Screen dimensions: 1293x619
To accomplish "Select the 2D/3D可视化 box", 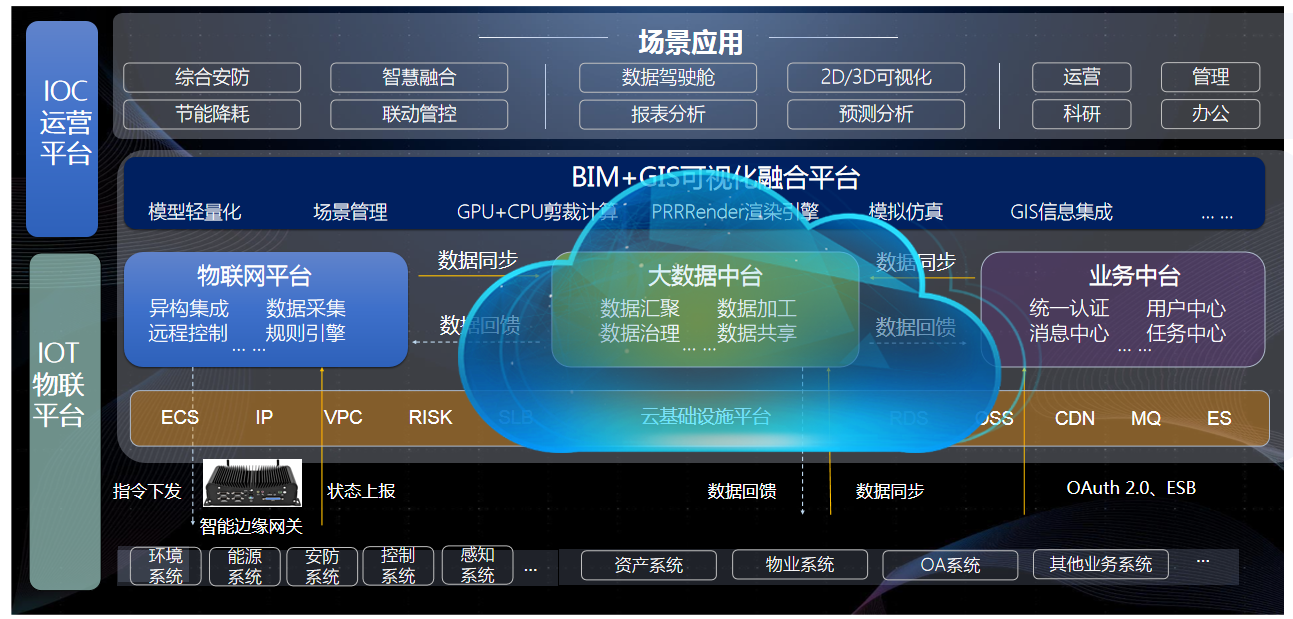I will (x=876, y=77).
